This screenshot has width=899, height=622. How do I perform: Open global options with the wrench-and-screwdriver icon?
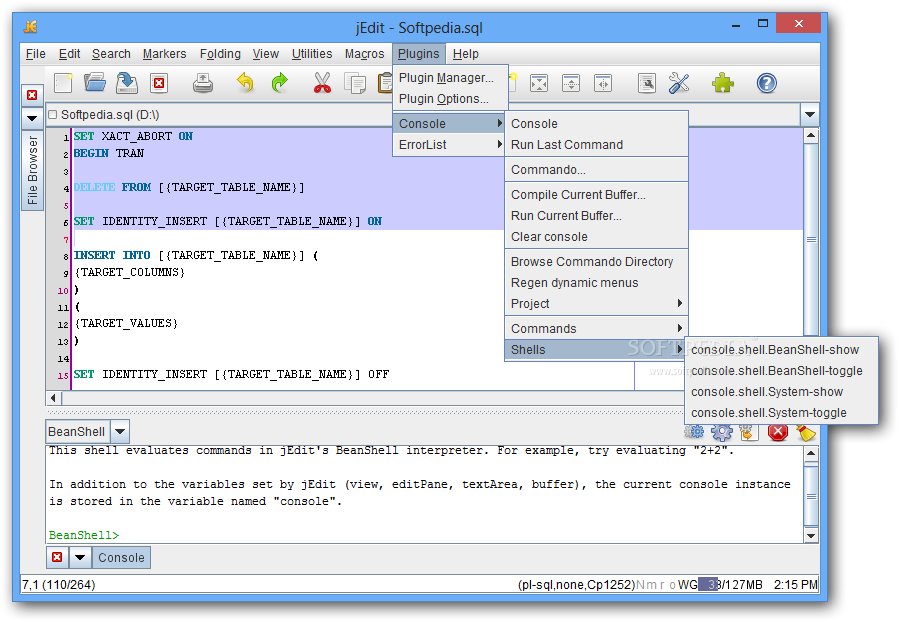click(679, 83)
